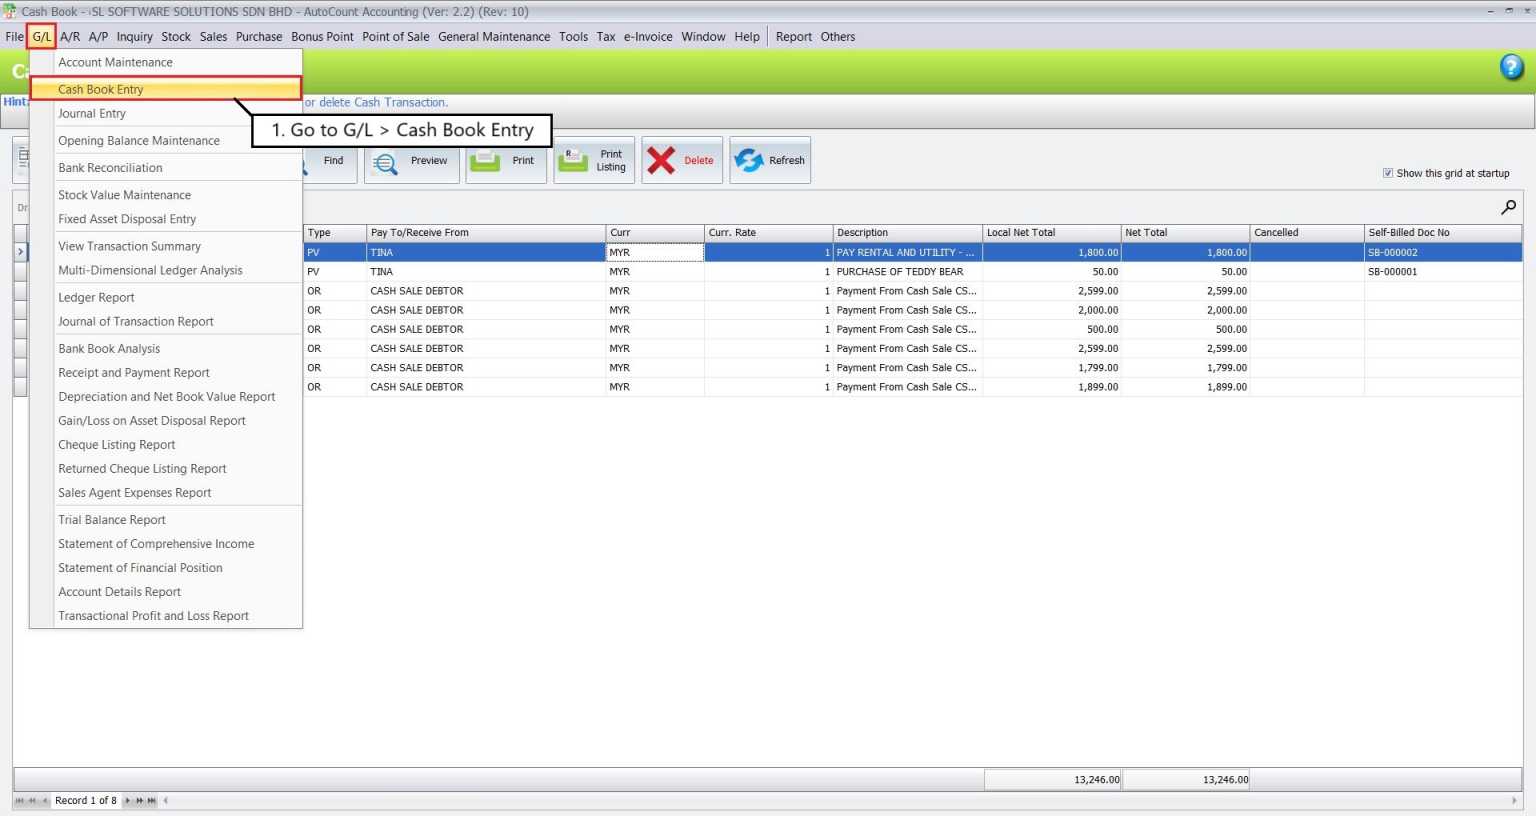Image resolution: width=1536 pixels, height=816 pixels.
Task: Open Ledger Report from menu
Action: [x=166, y=298]
